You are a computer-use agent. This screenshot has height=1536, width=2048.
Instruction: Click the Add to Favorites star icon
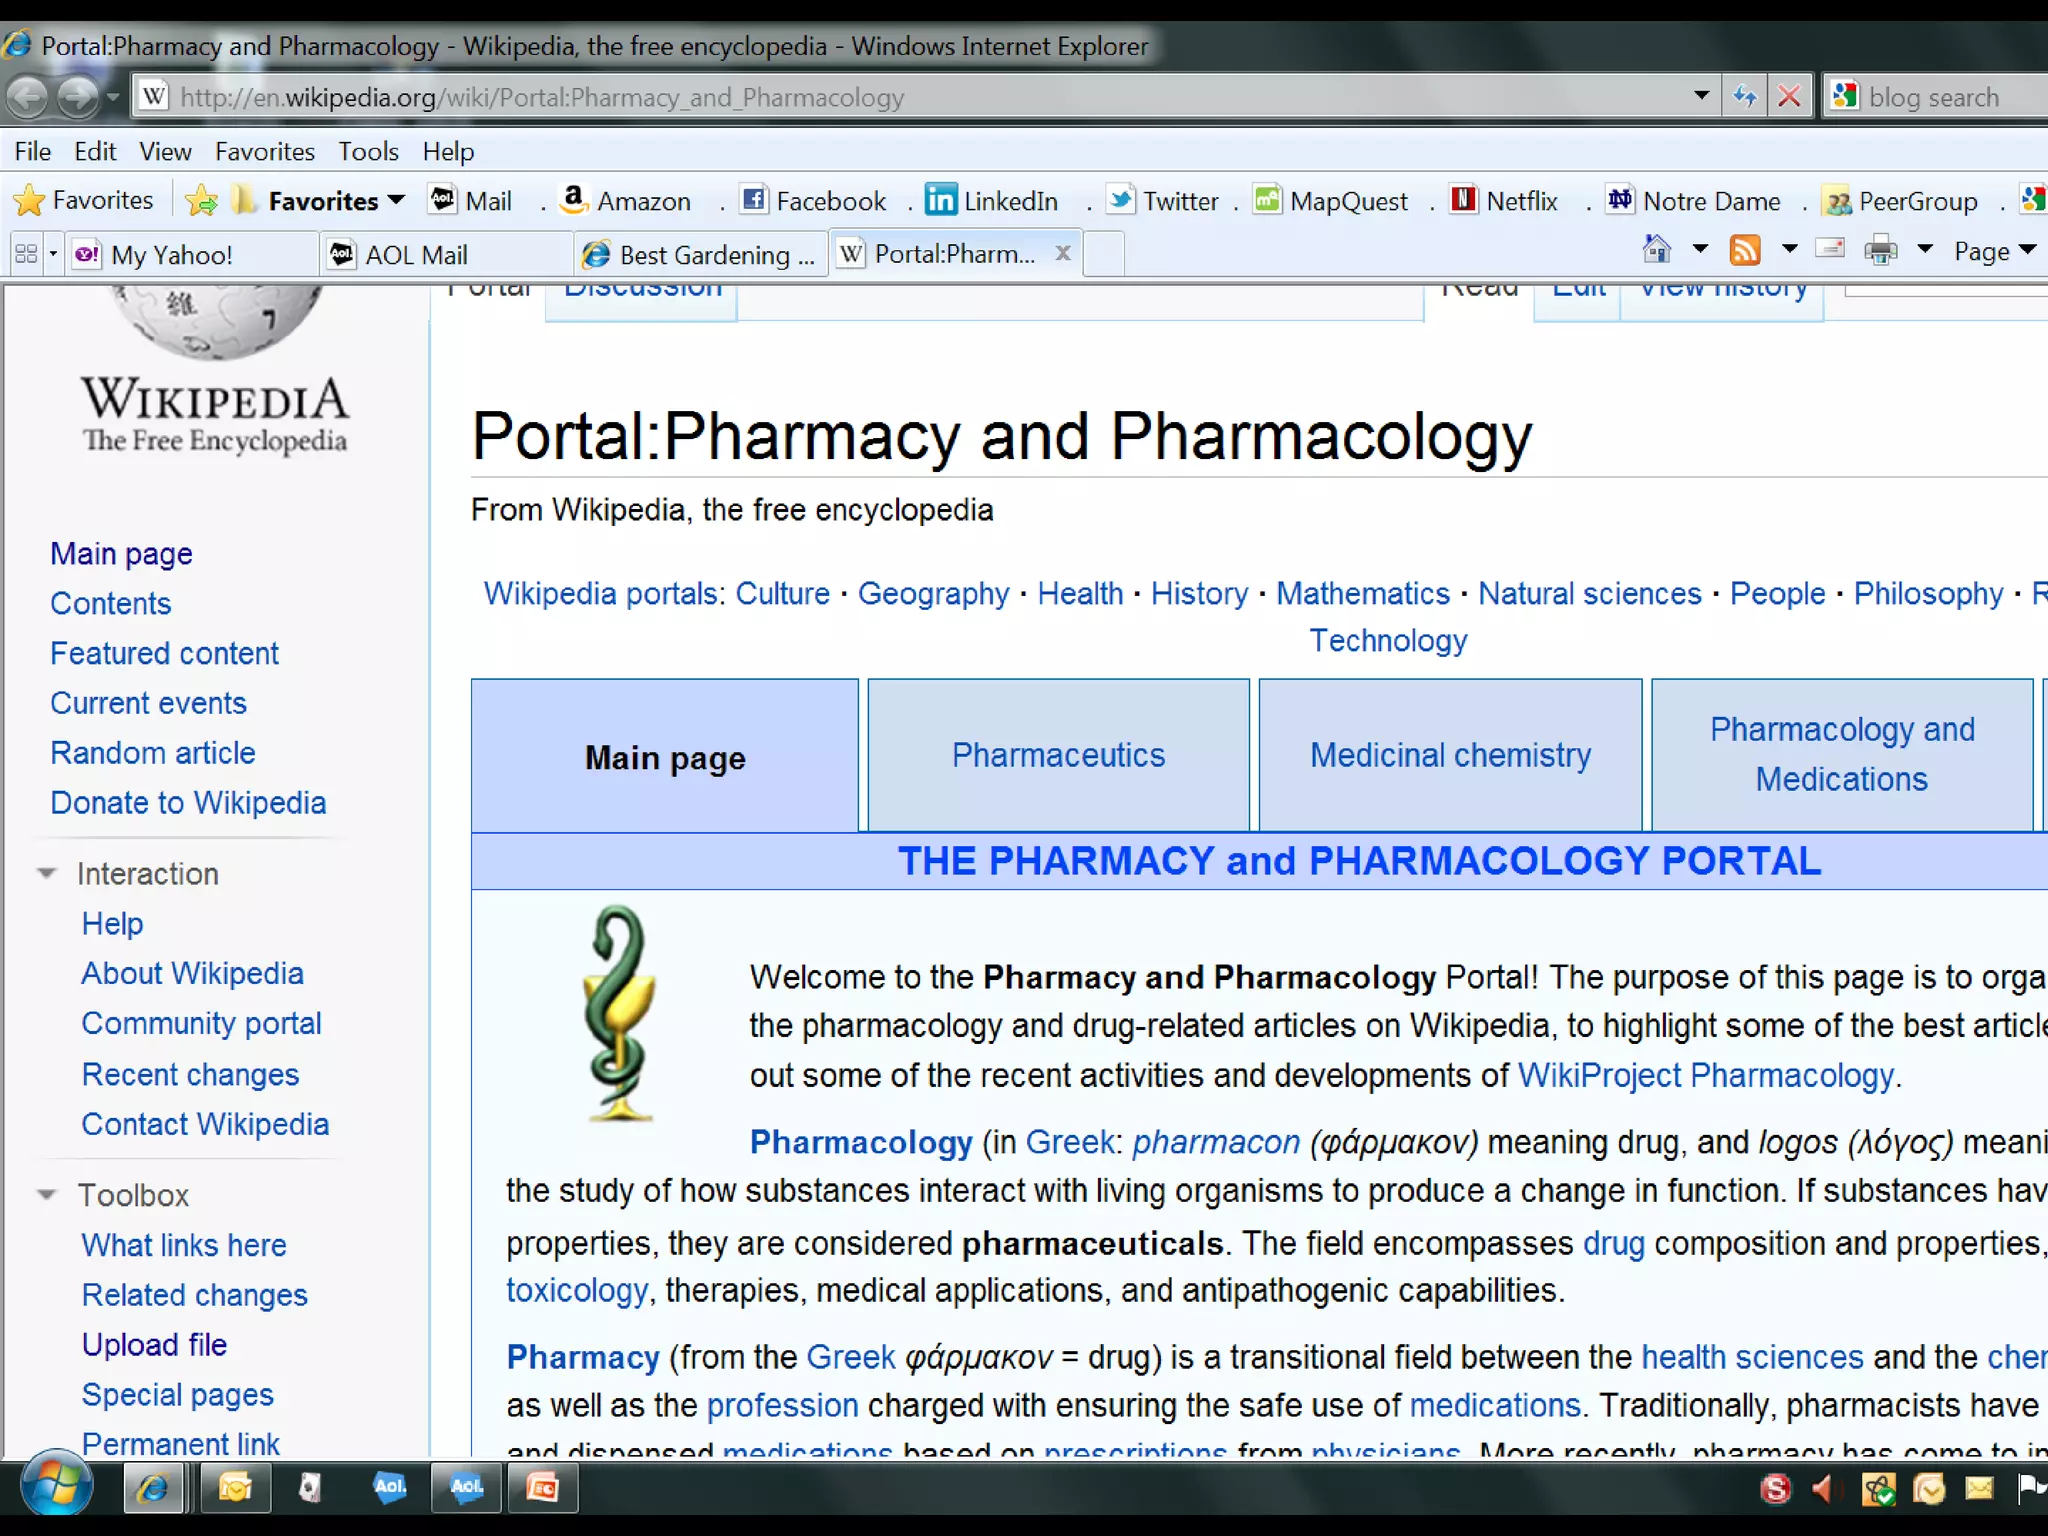click(x=201, y=201)
